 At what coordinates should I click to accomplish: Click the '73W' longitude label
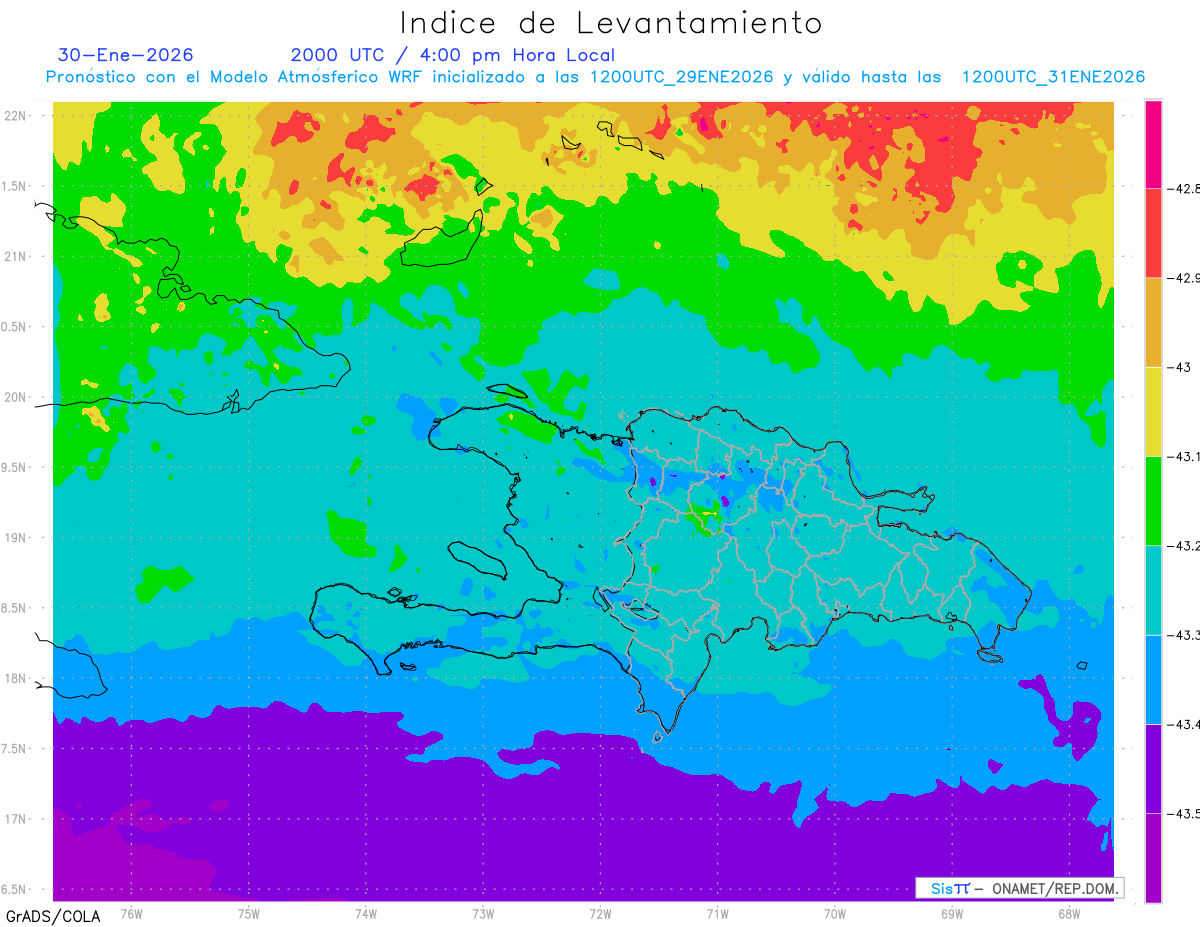tap(483, 914)
